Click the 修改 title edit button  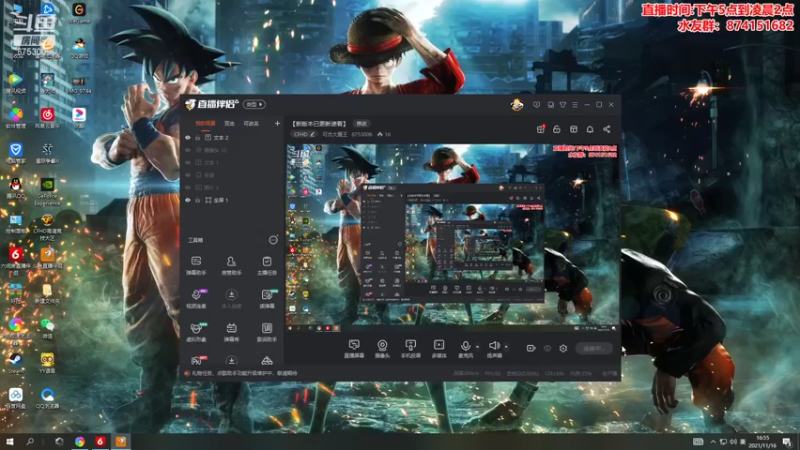point(361,123)
